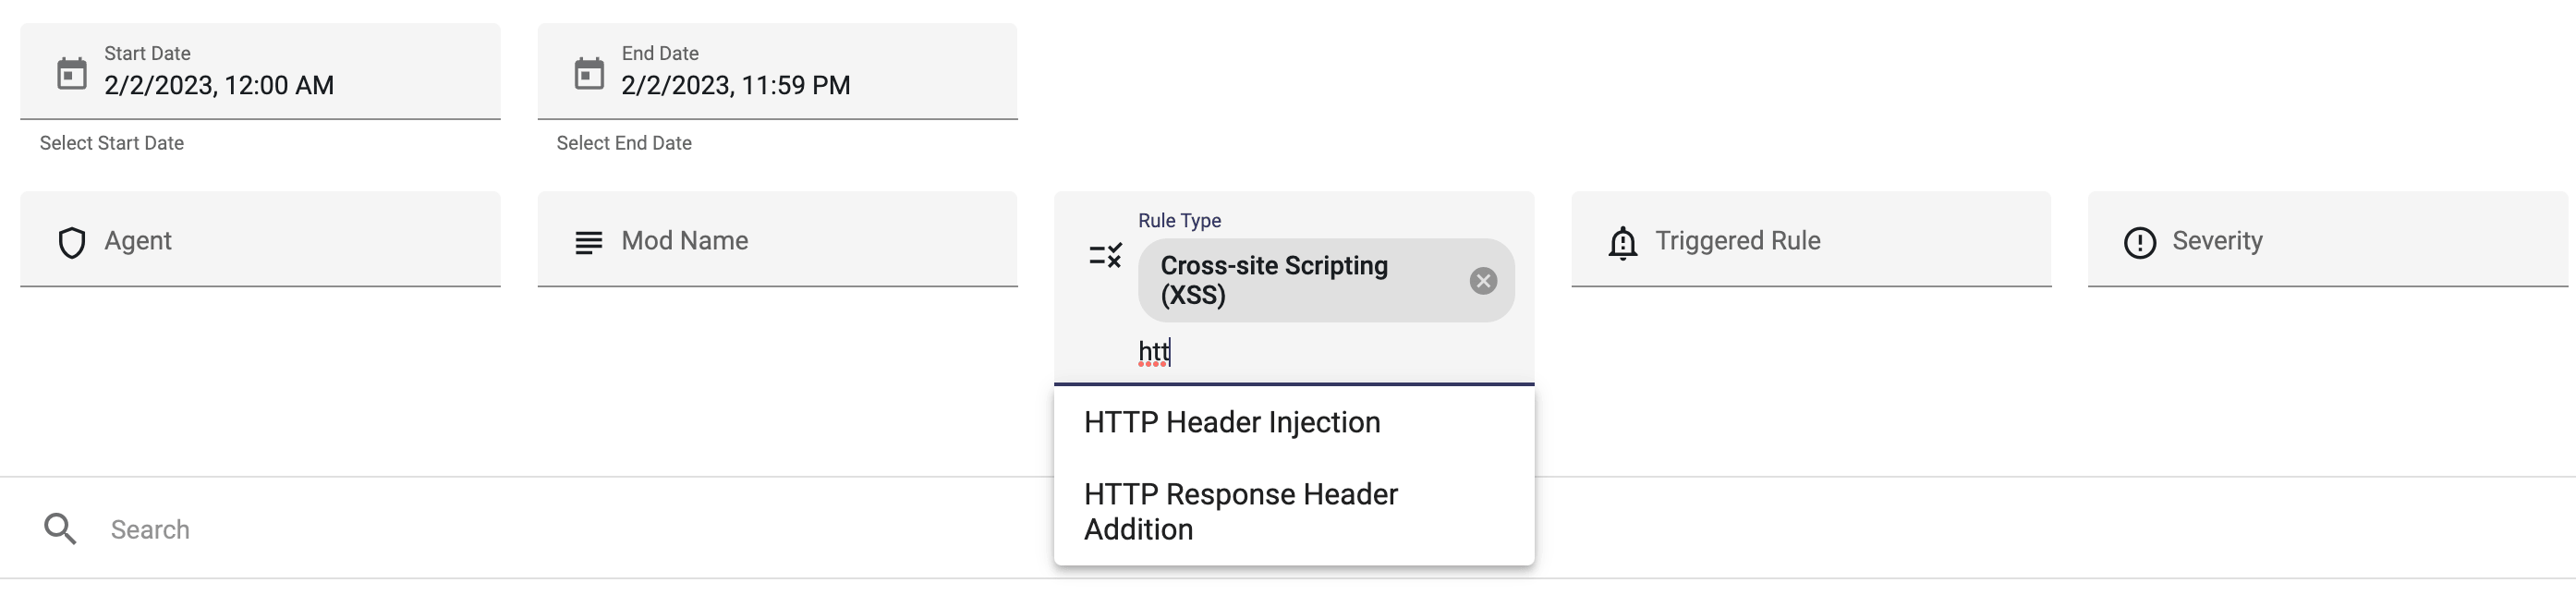Choose HTTP Response Header Addition option
The height and width of the screenshot is (595, 2576).
1294,511
